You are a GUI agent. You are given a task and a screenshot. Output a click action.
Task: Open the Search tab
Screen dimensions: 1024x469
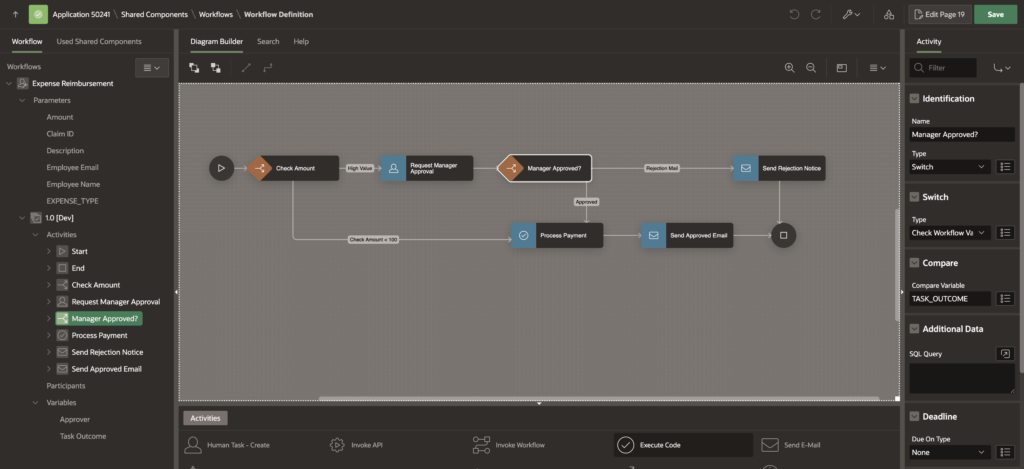(268, 41)
